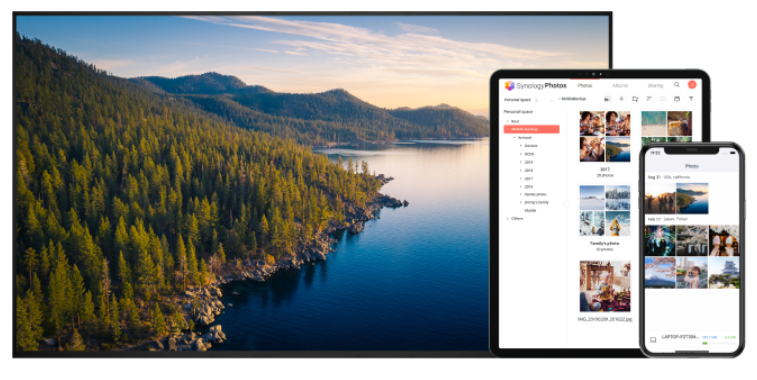Expand the Others tree node

(x=507, y=218)
